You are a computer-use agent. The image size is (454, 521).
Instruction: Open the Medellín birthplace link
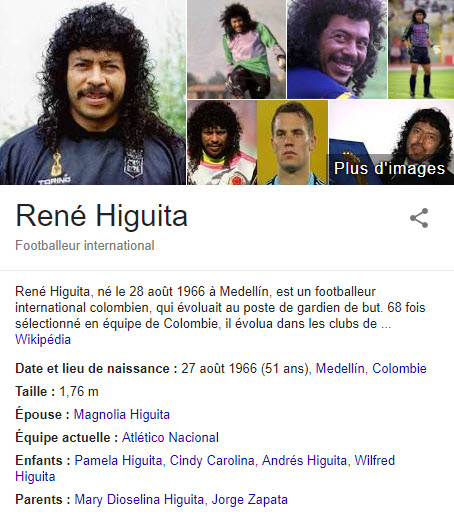click(340, 368)
